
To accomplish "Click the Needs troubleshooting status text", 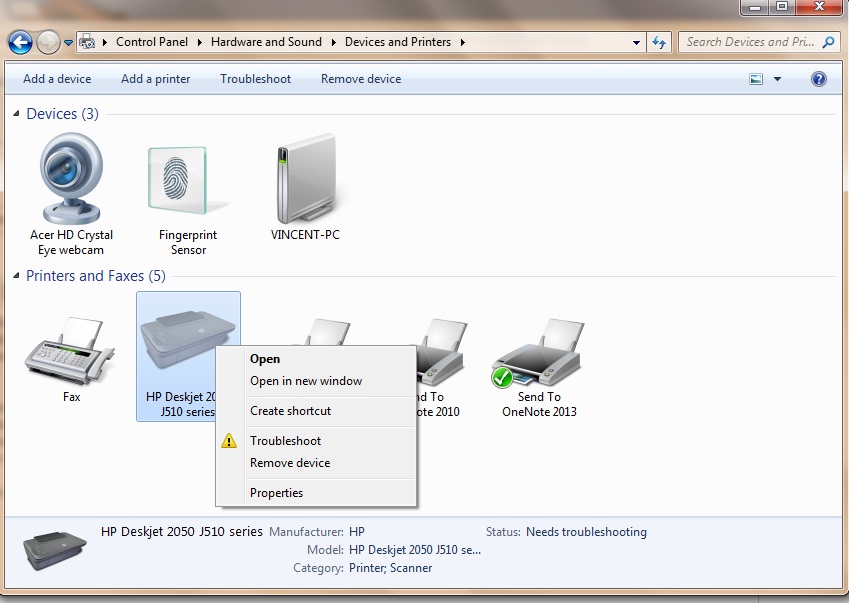I will click(586, 532).
